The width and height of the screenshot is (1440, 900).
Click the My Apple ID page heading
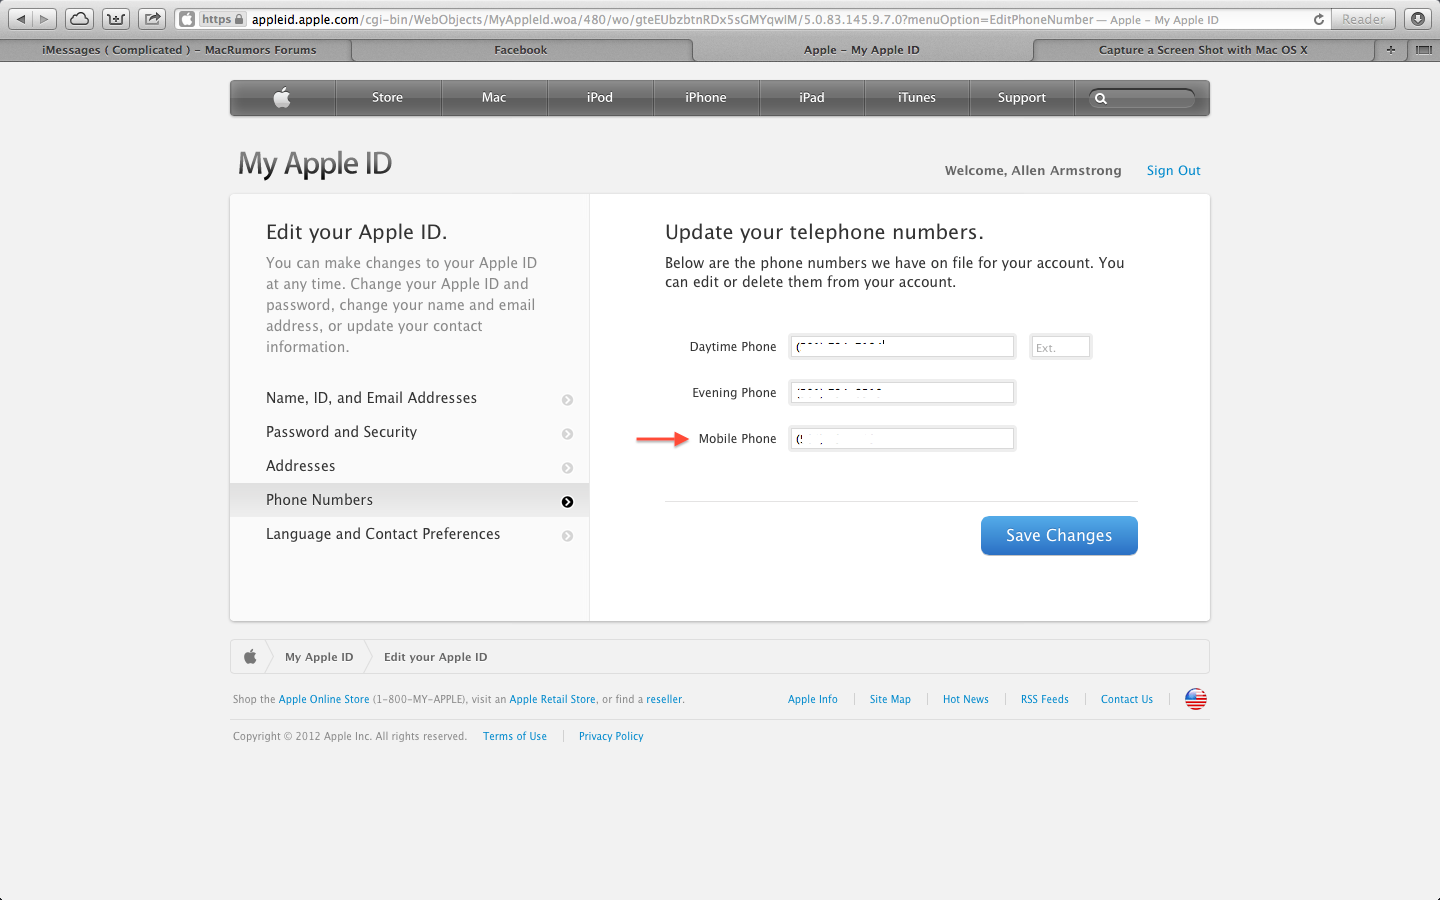click(x=315, y=164)
